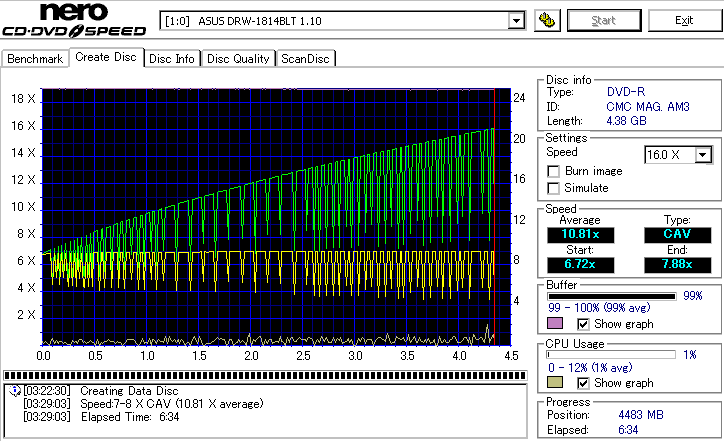Switch to the Benchmark tab

click(x=35, y=59)
